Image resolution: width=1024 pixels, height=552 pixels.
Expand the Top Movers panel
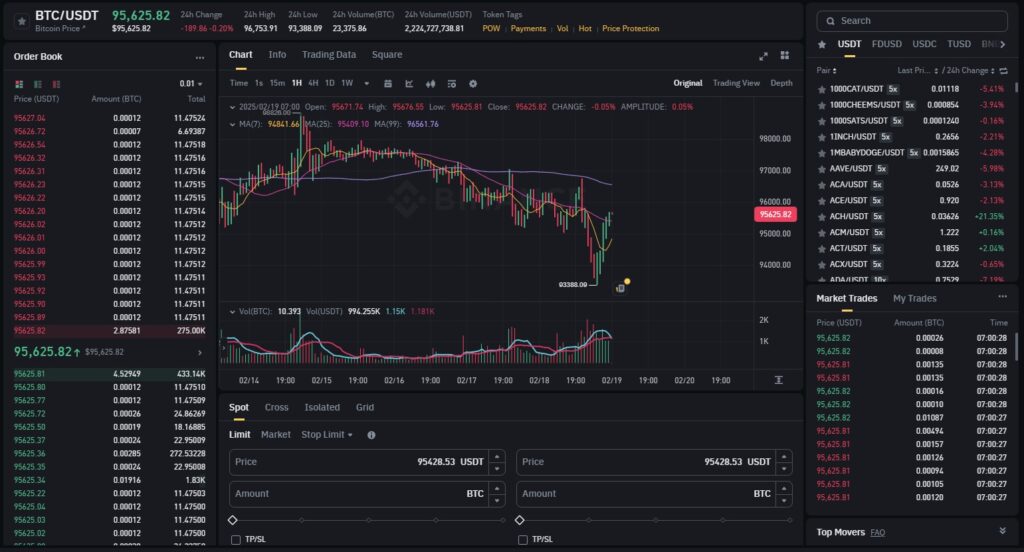point(1002,531)
